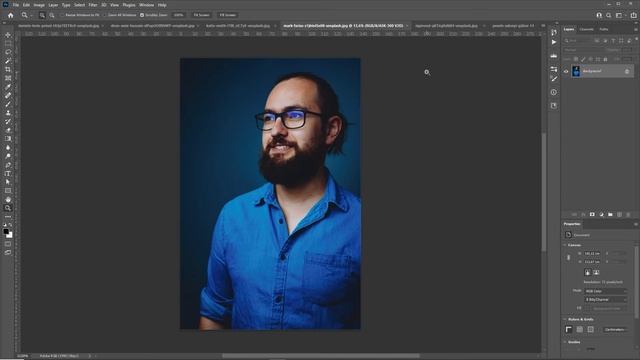Image resolution: width=640 pixels, height=360 pixels.
Task: Select the Path Selection tool
Action: 8,182
